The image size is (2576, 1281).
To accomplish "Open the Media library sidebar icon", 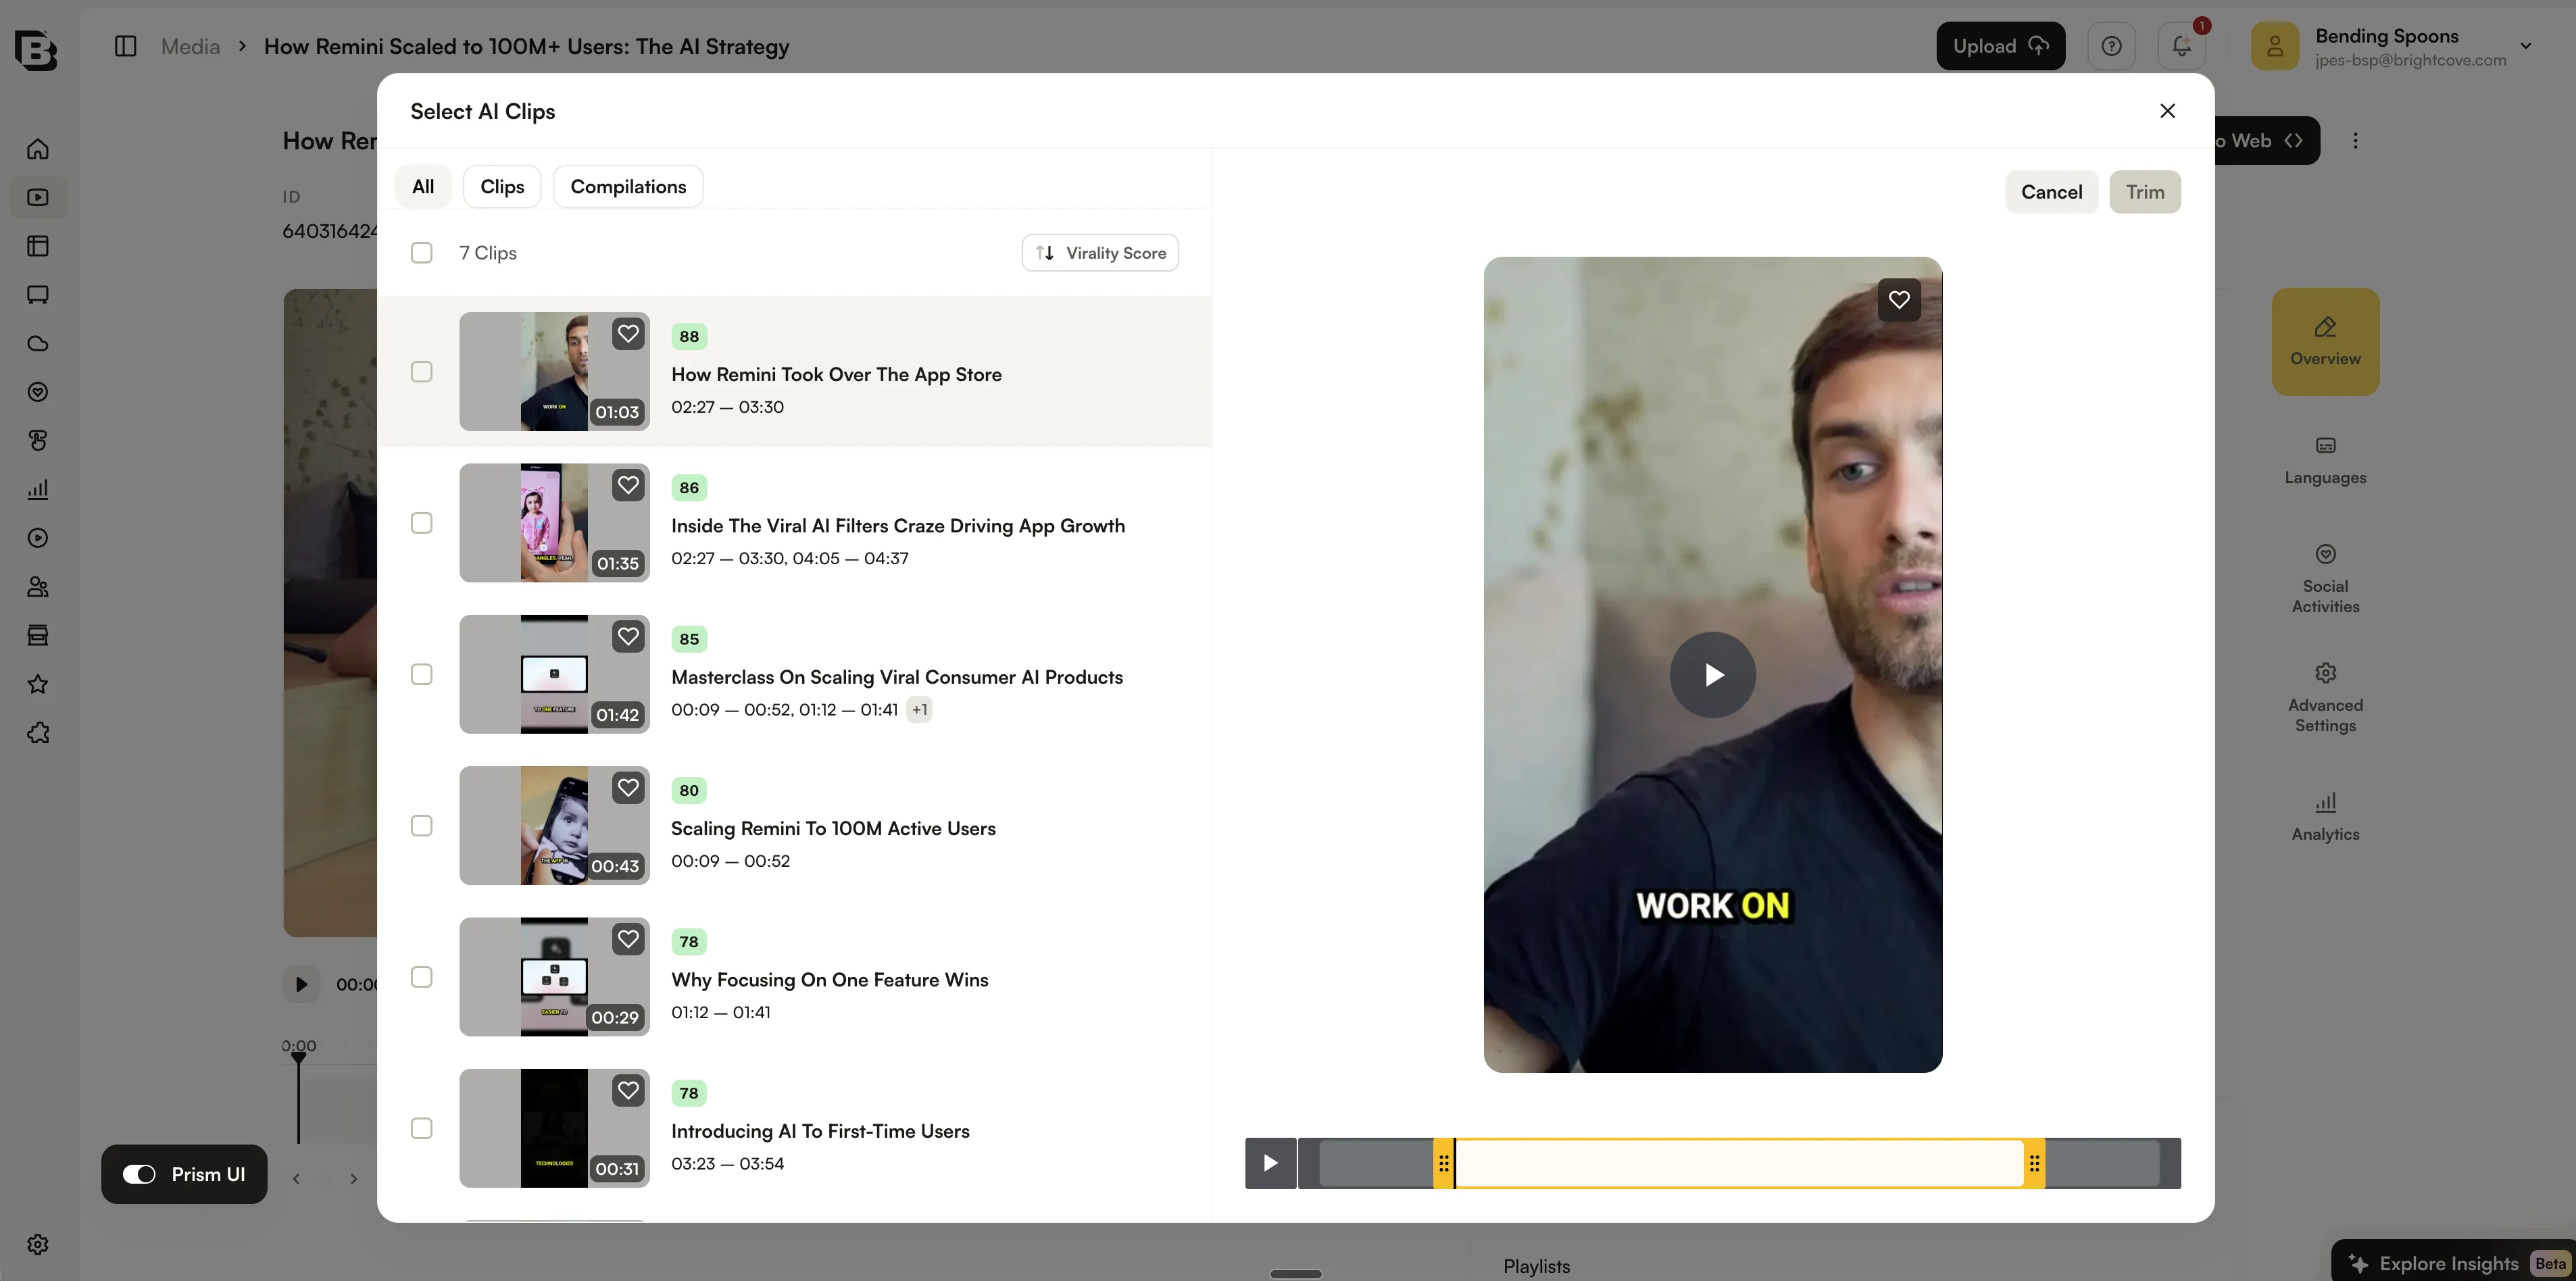I will pos(38,197).
